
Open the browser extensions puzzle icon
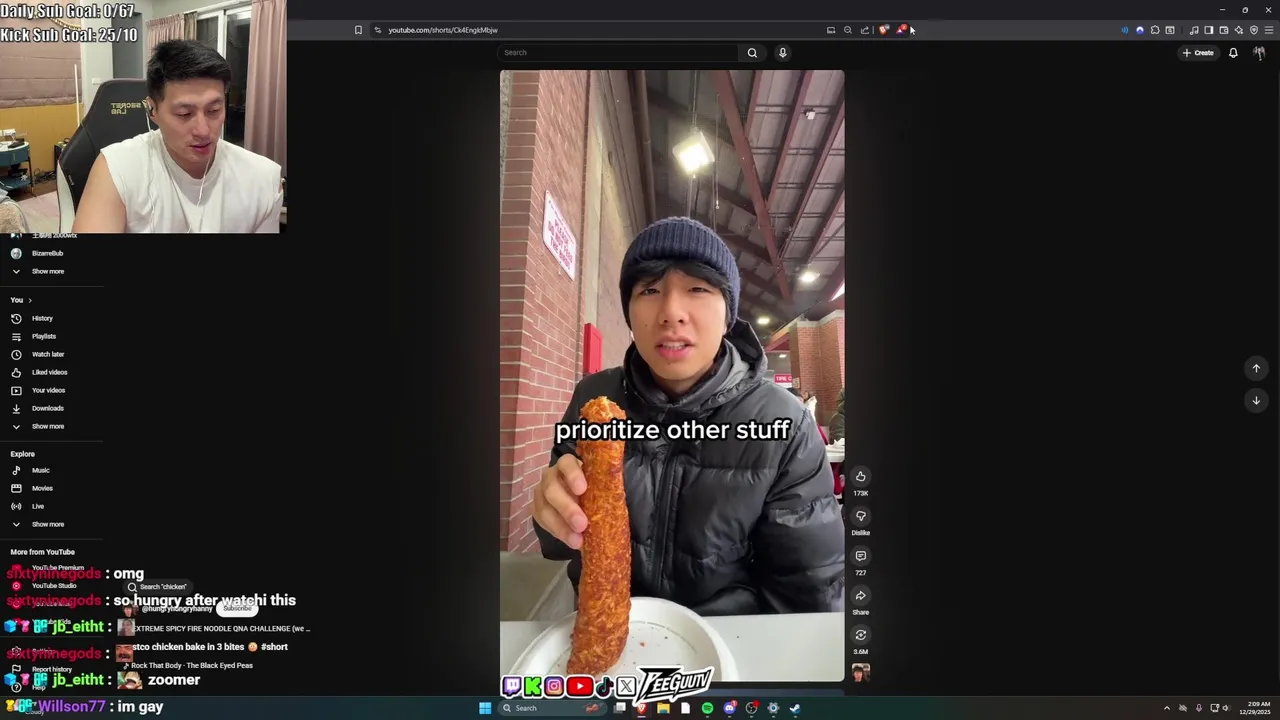click(x=1155, y=30)
